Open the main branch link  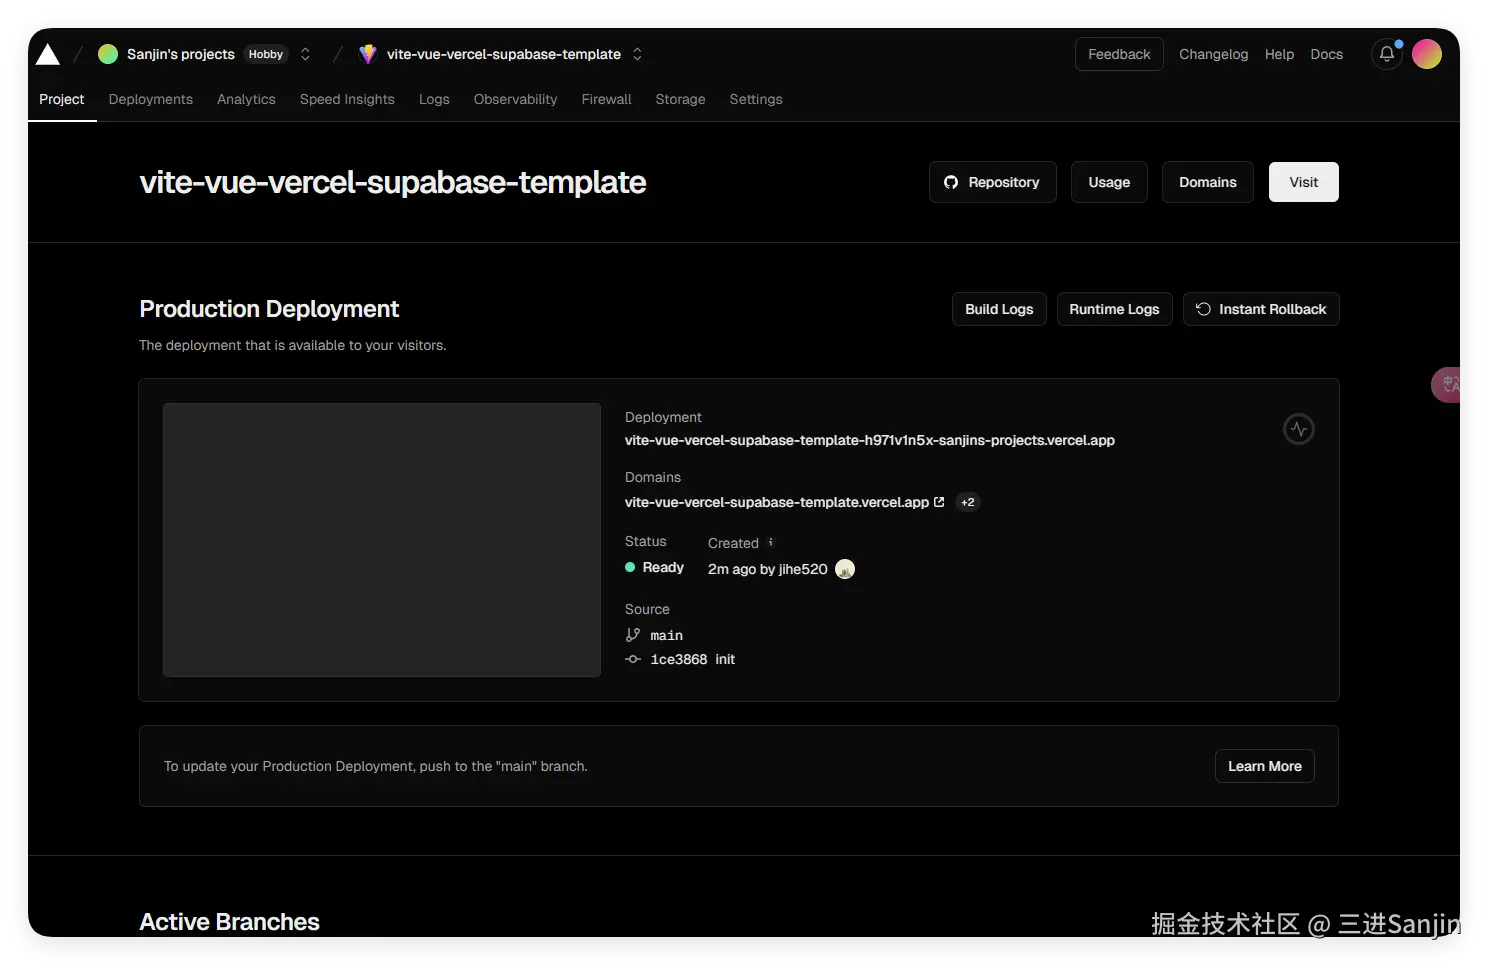tap(667, 635)
